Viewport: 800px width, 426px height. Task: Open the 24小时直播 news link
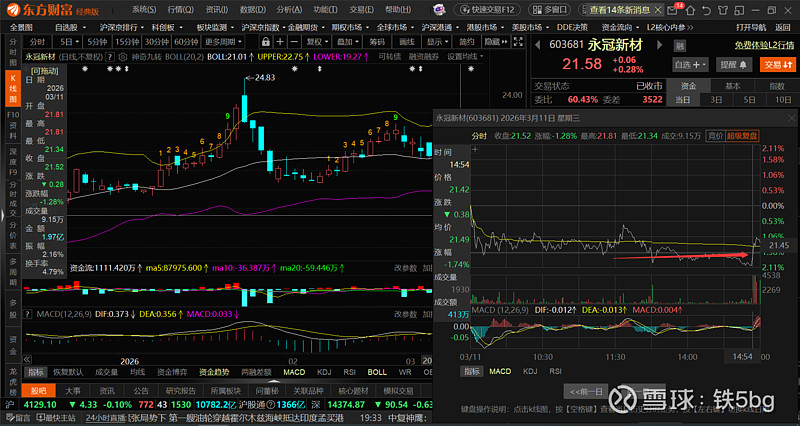105,418
